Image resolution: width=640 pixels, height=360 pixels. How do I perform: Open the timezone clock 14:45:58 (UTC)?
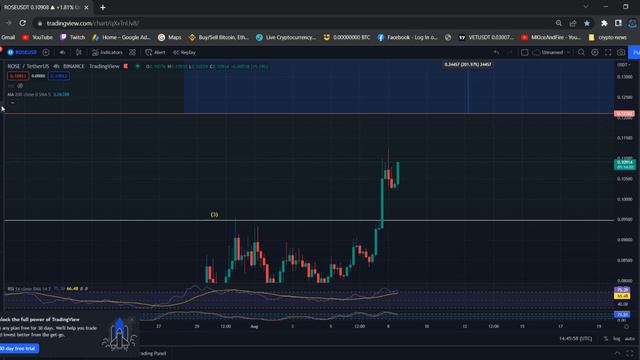click(x=576, y=339)
